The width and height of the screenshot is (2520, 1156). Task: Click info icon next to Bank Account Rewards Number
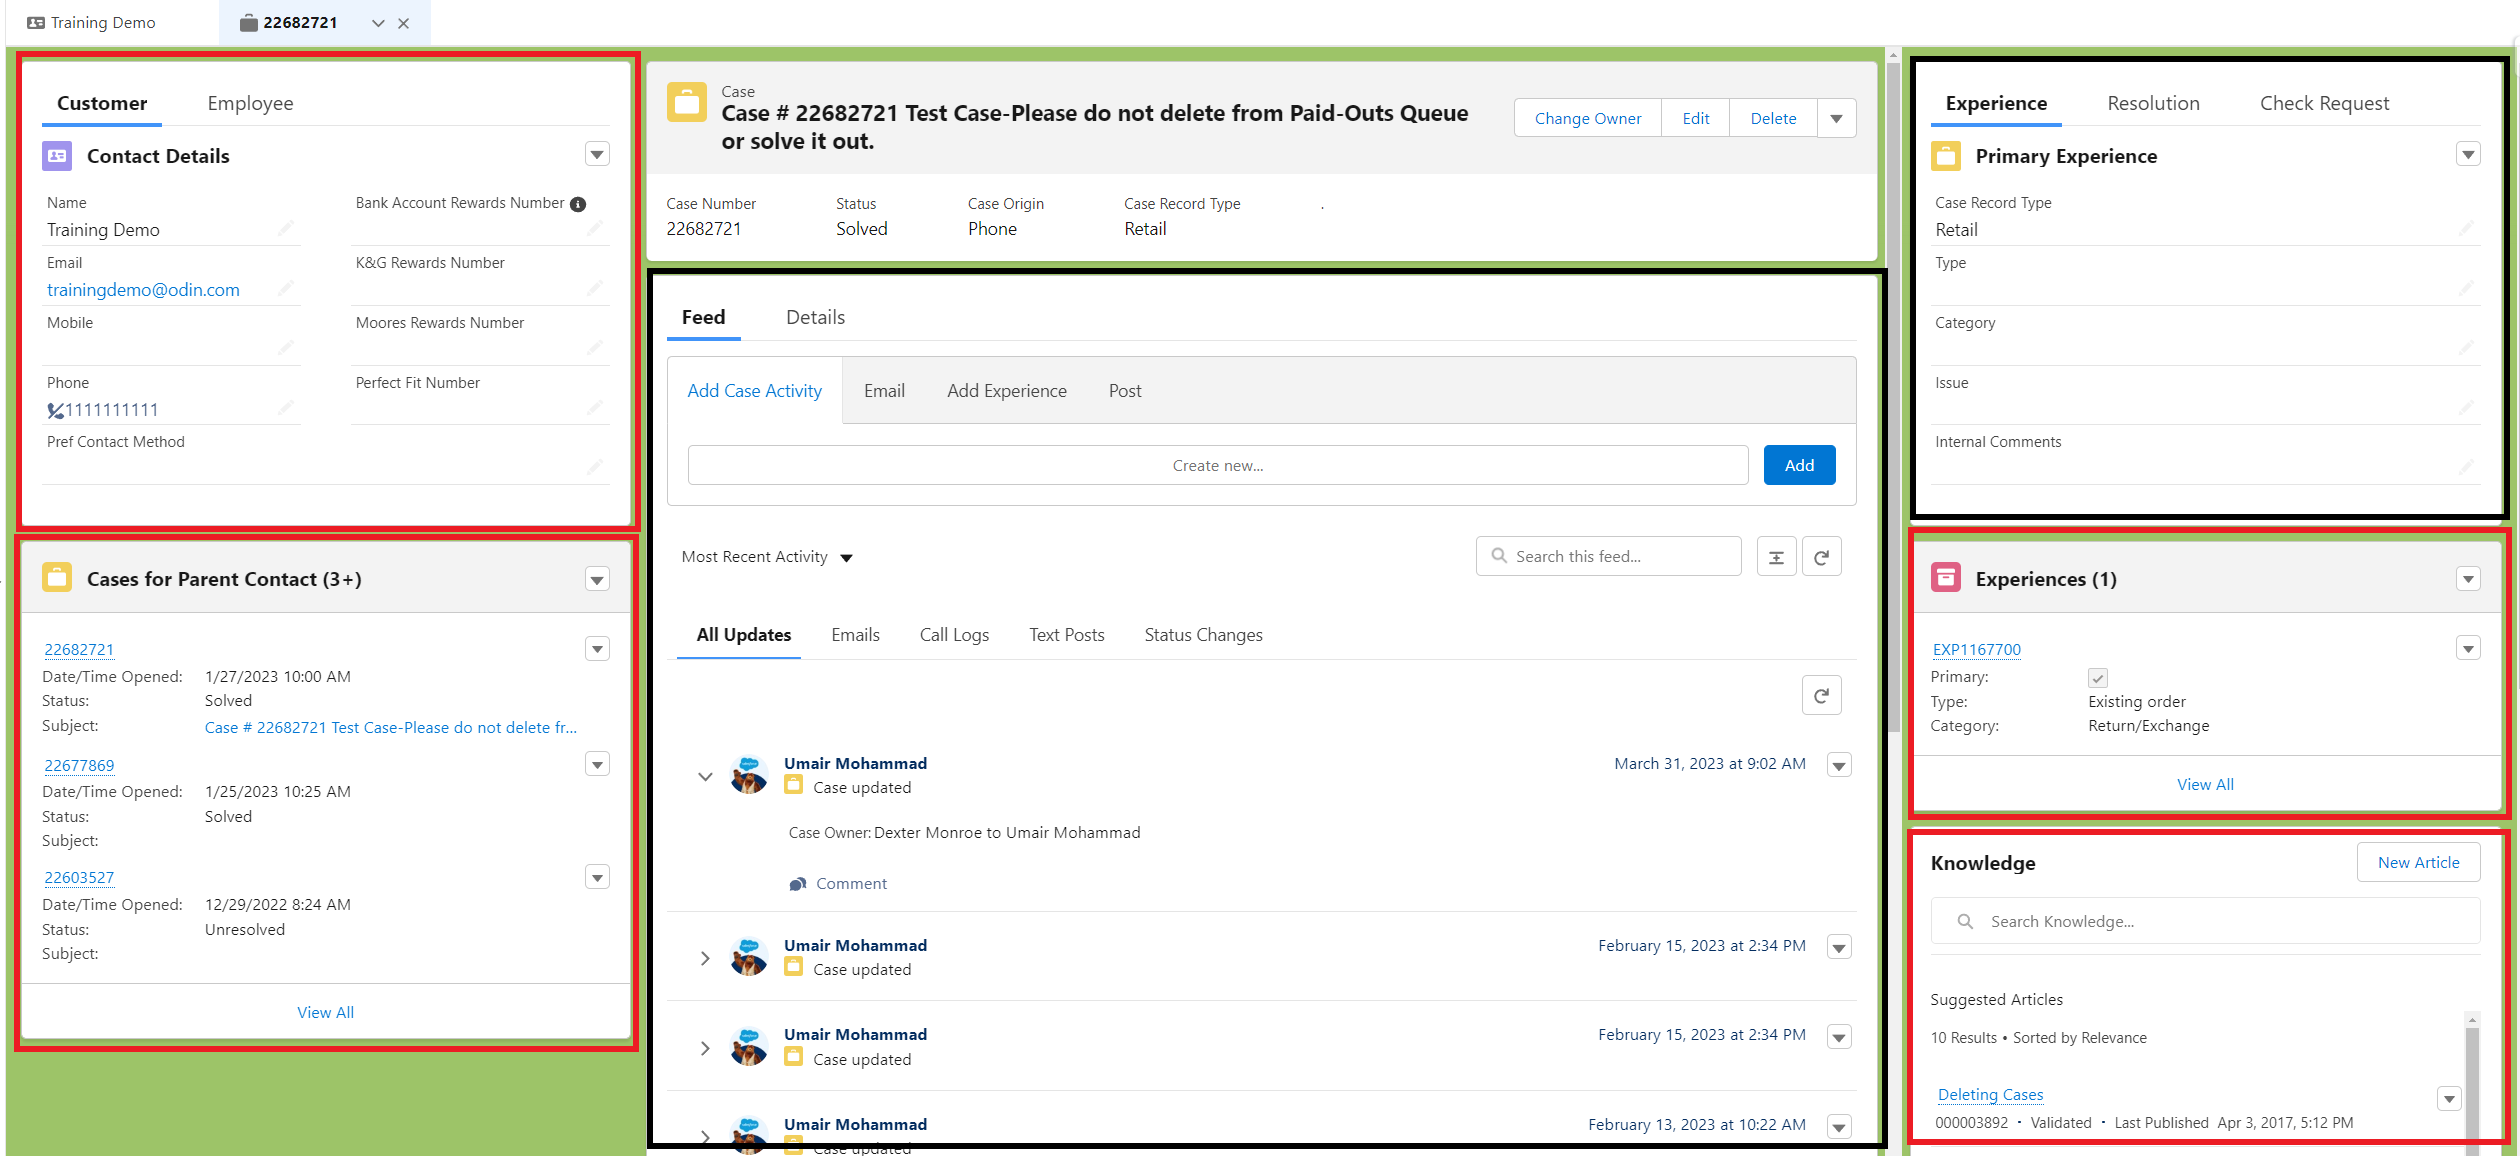[578, 204]
